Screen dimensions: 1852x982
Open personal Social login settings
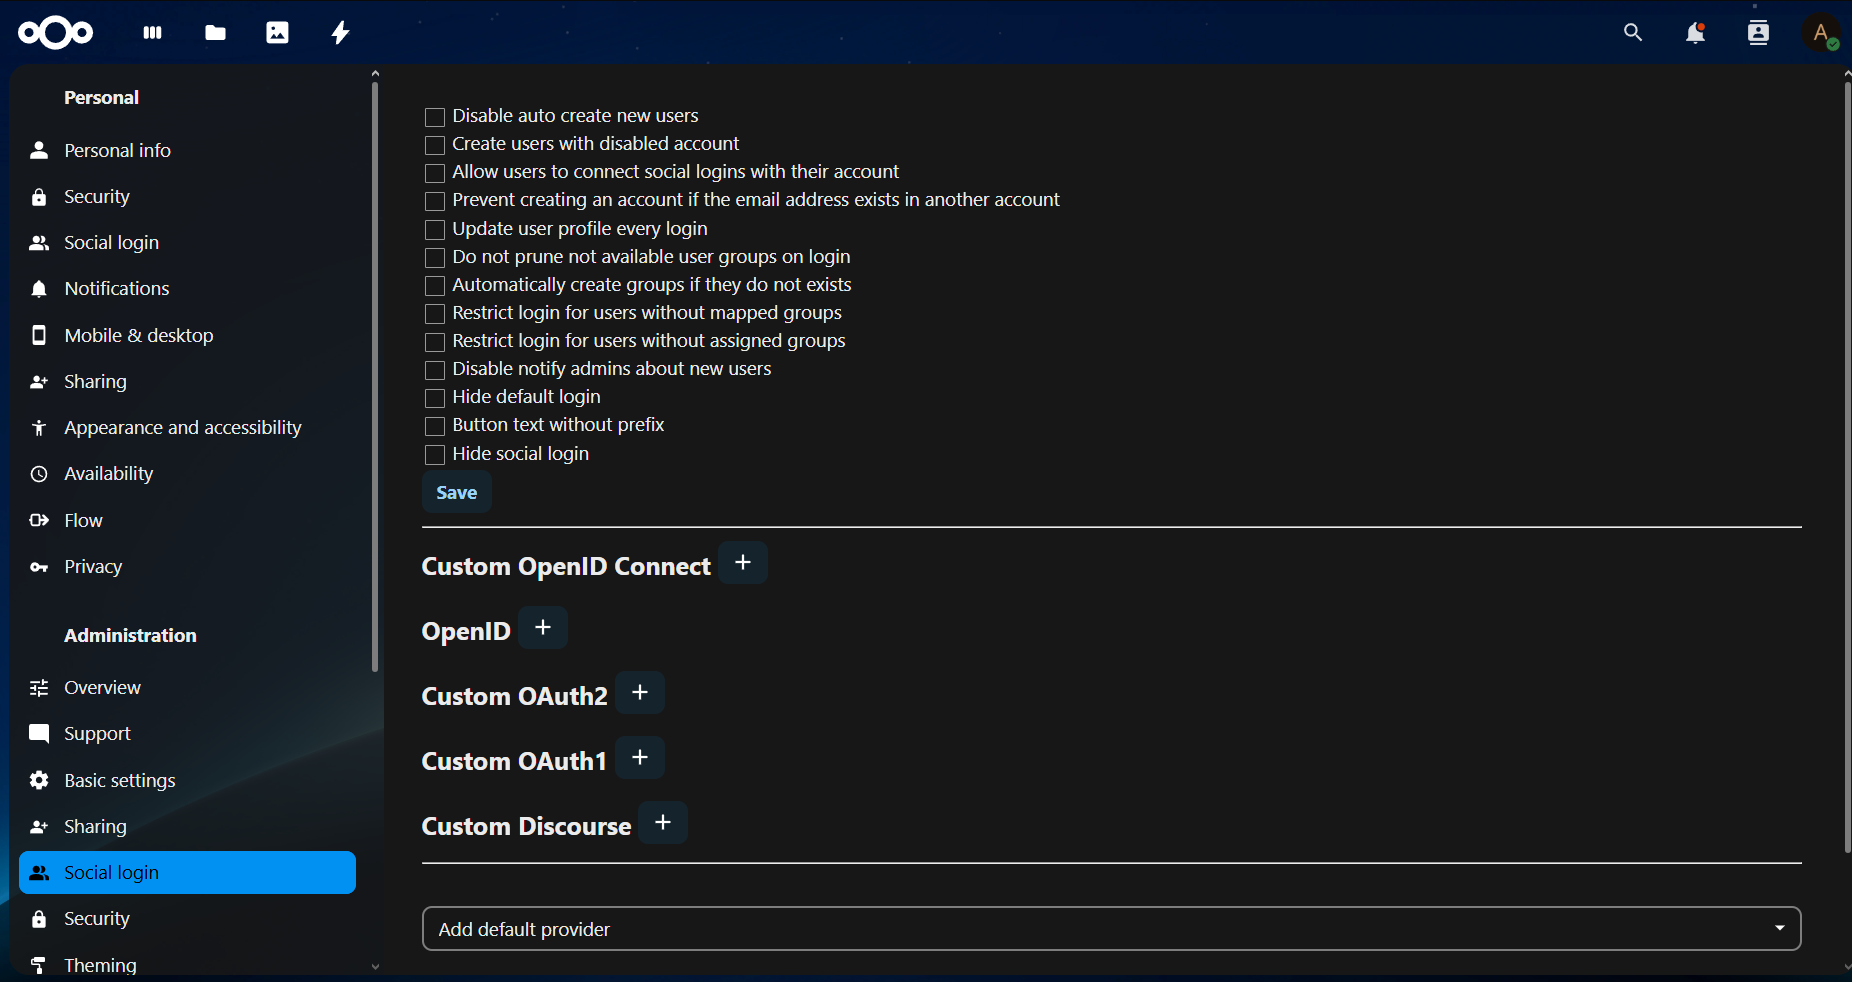[187, 243]
